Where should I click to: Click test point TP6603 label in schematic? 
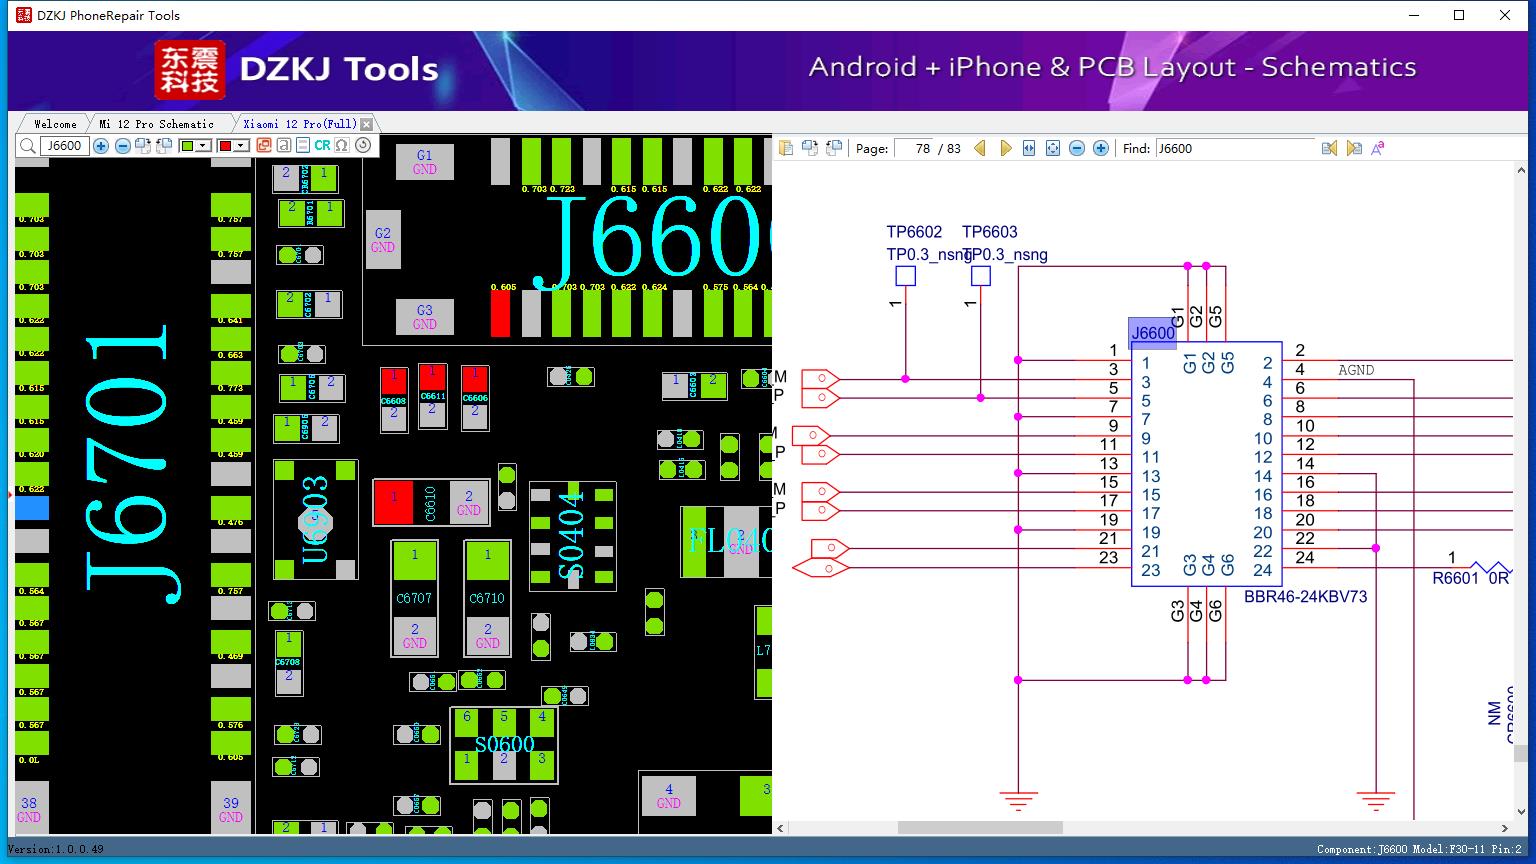pyautogui.click(x=990, y=232)
